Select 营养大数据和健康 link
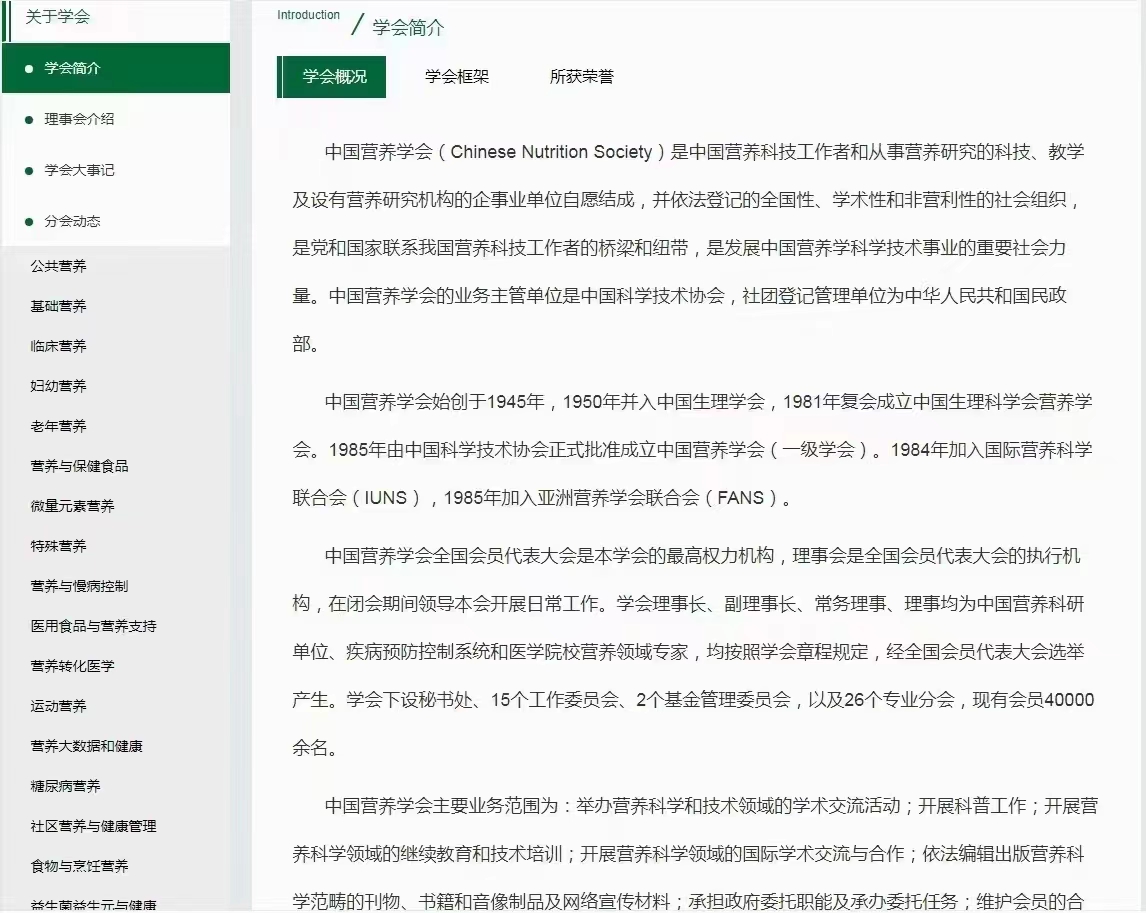Image resolution: width=1146 pixels, height=913 pixels. [86, 746]
